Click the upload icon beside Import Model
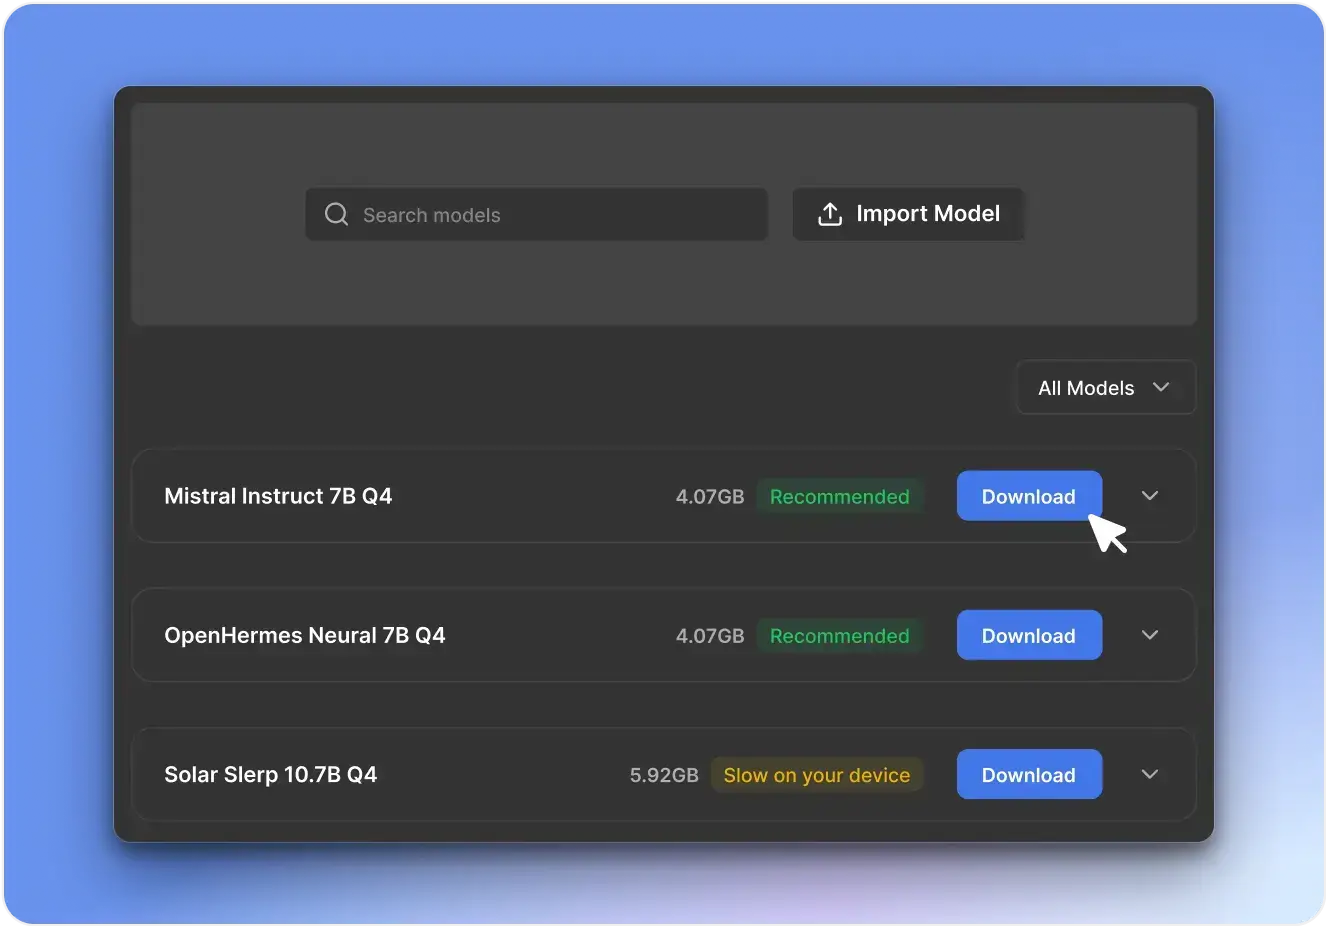This screenshot has height=926, width=1326. [x=829, y=214]
